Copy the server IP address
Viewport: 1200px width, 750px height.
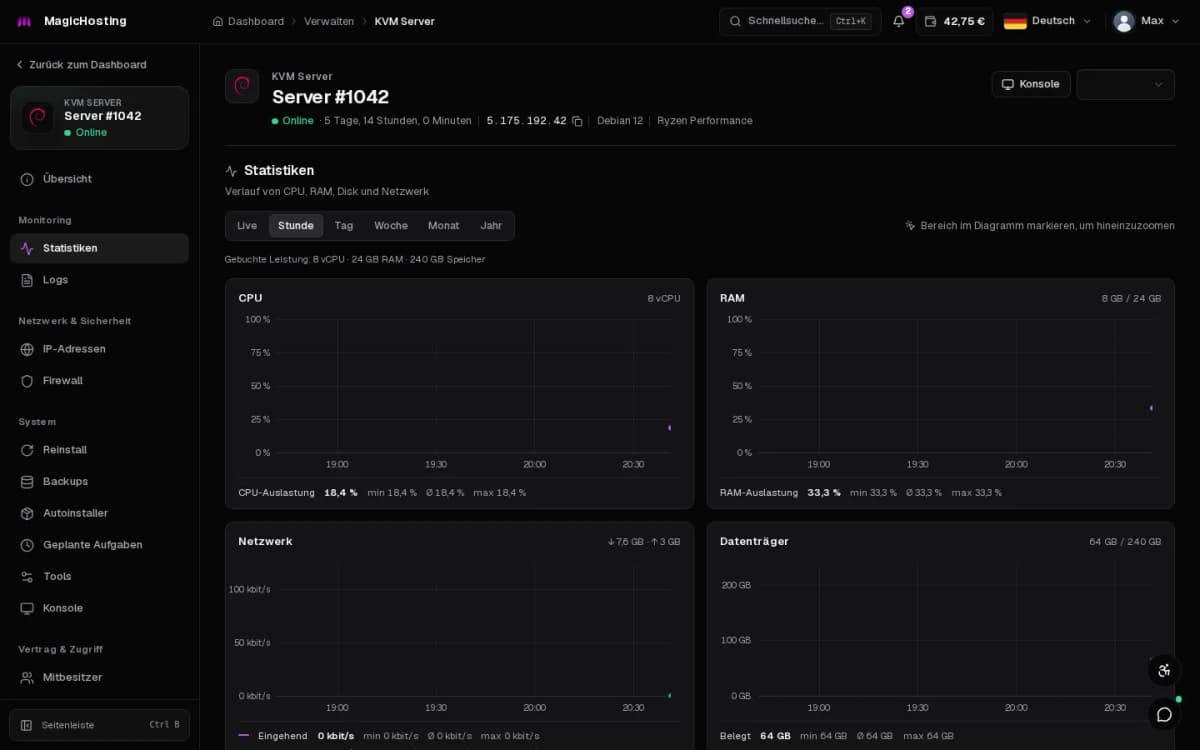(577, 121)
